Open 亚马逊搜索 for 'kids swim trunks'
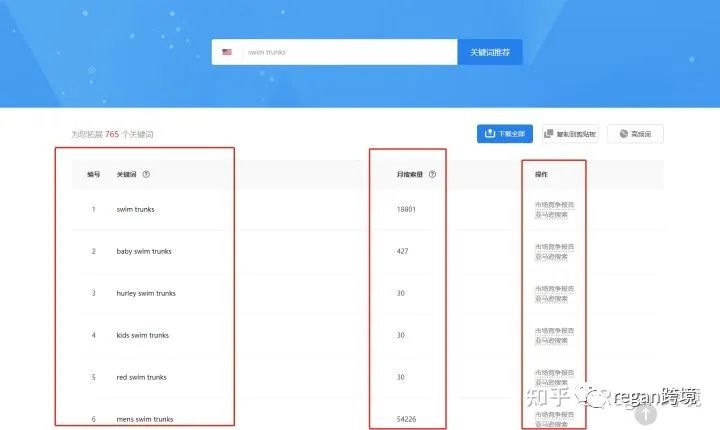The width and height of the screenshot is (720, 430). pyautogui.click(x=551, y=341)
